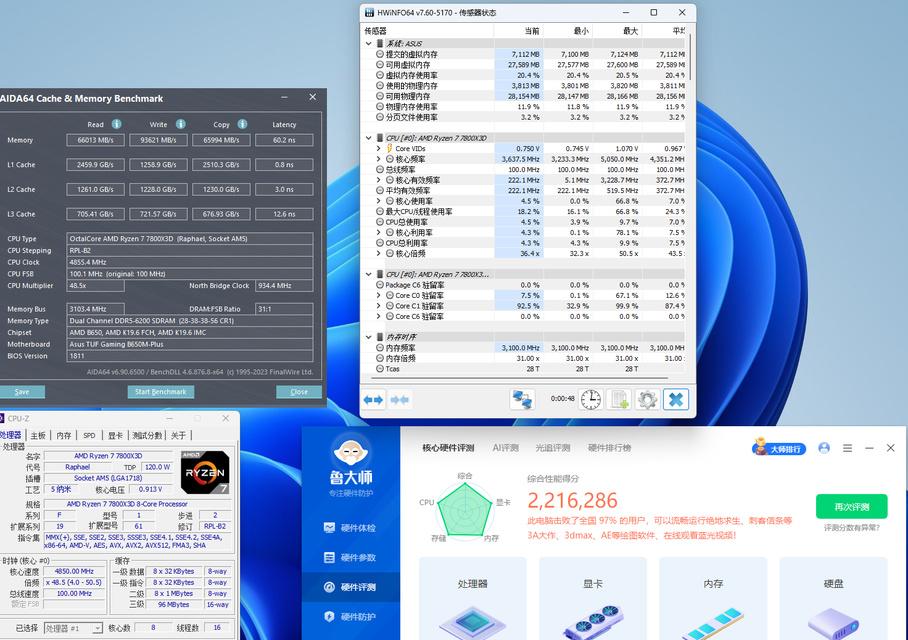Collapse the 内存时序 sensor group

click(x=369, y=337)
